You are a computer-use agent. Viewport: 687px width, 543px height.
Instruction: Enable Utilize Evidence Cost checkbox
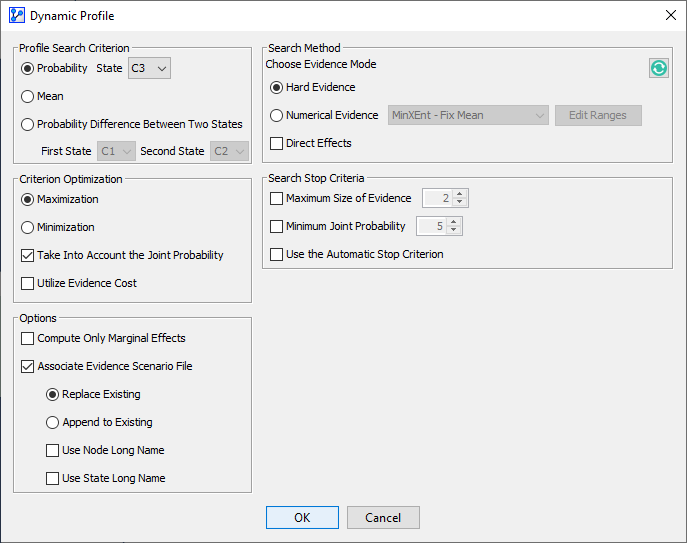[x=28, y=283]
